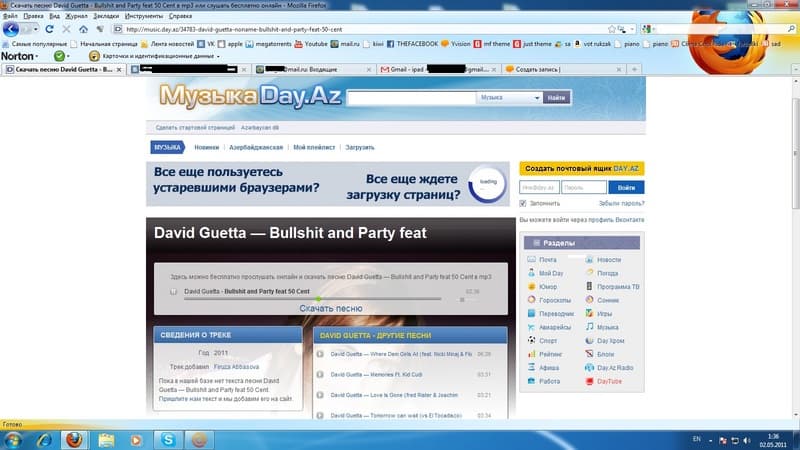
Task: Open the Погода weather icon
Action: 589,273
